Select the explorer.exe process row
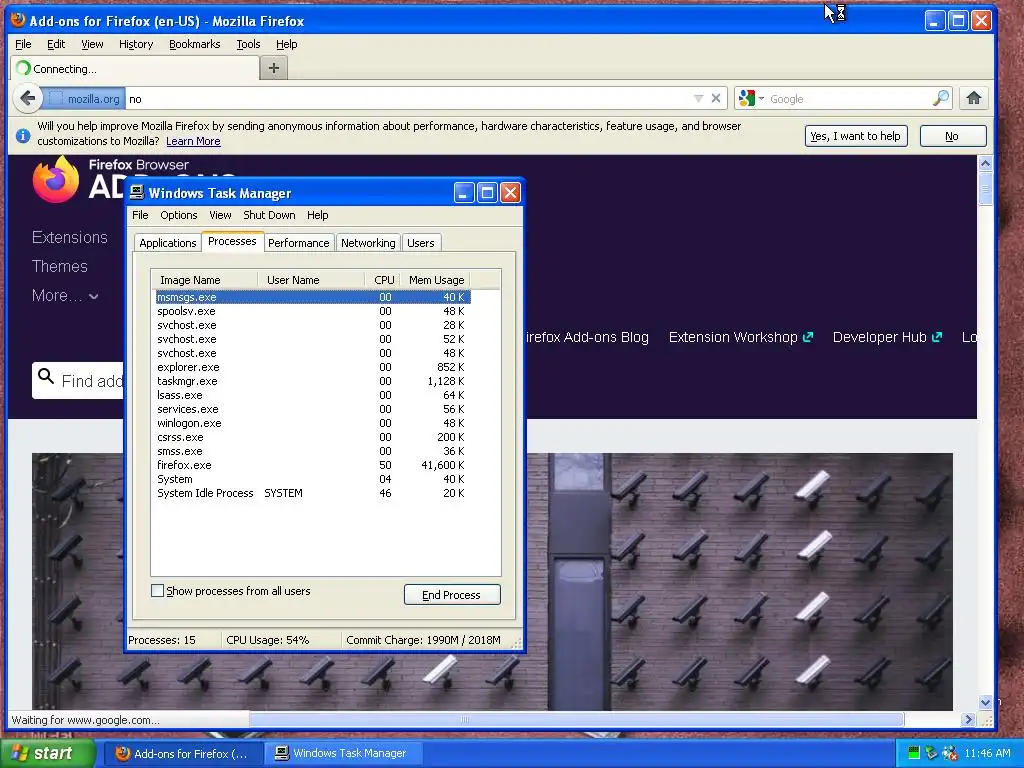Image resolution: width=1024 pixels, height=768 pixels. [312, 367]
